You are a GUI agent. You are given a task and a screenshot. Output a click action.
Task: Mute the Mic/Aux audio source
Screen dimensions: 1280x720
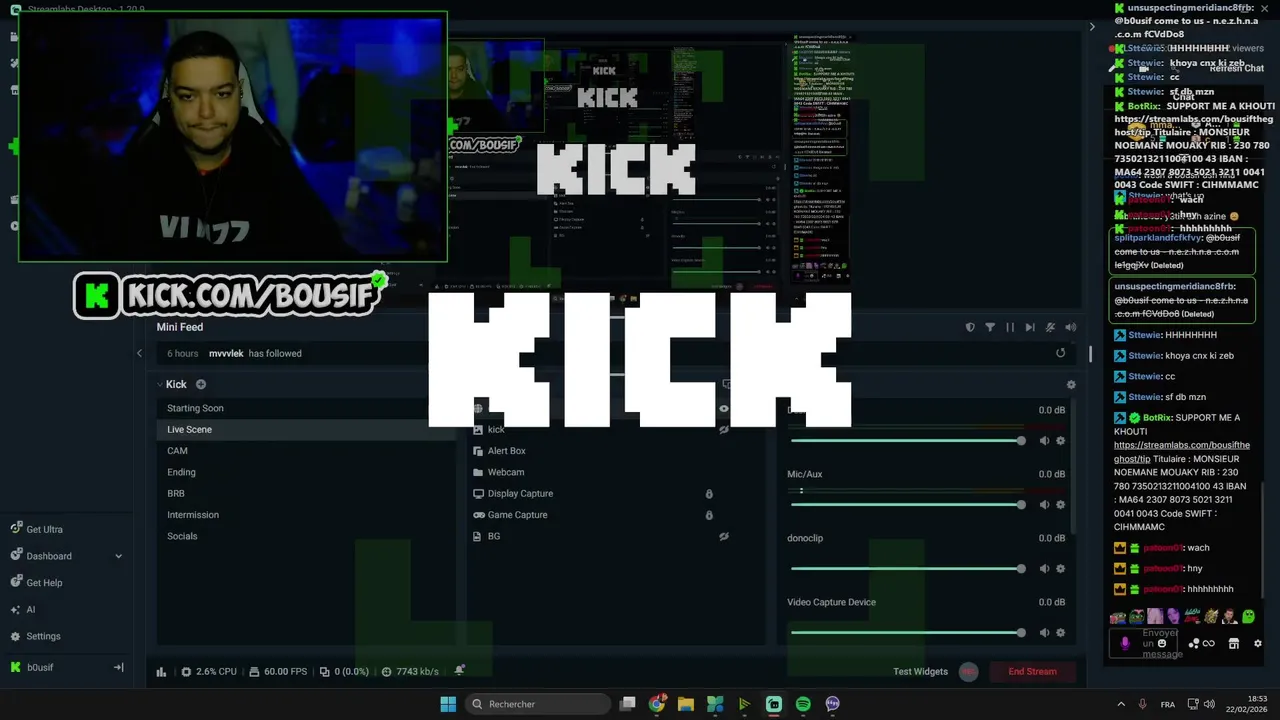coord(1044,504)
